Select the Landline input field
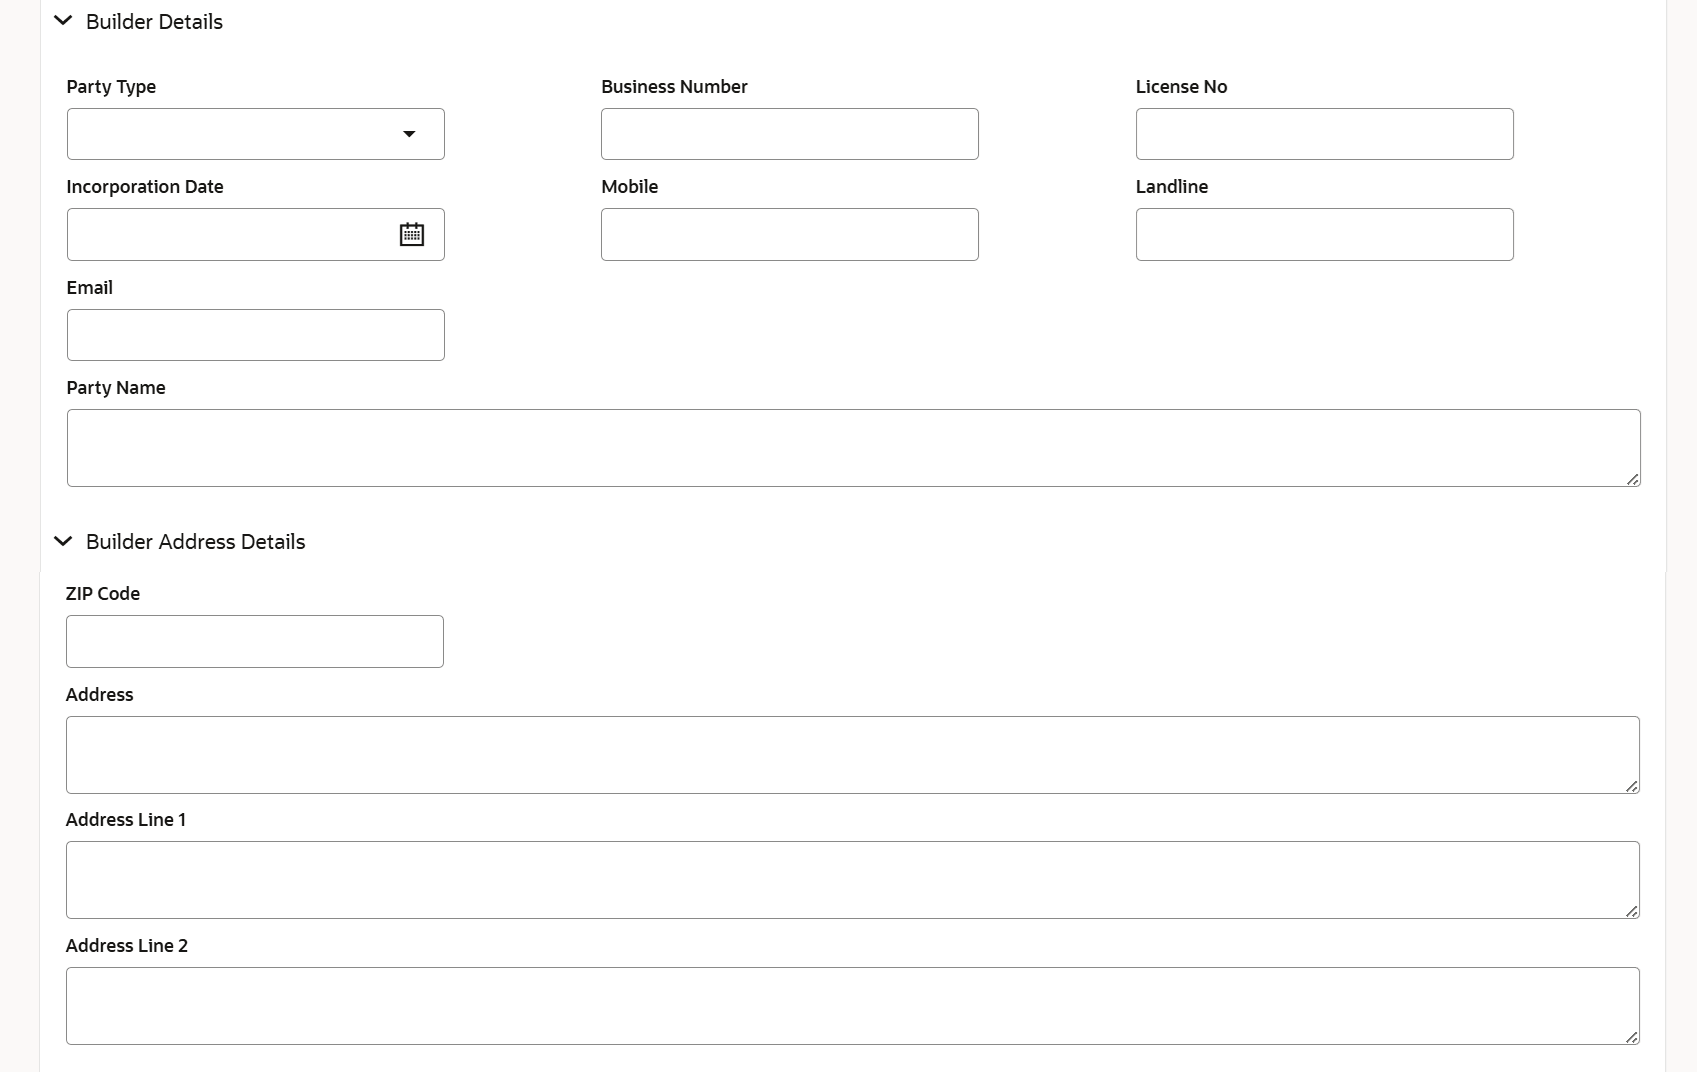 (x=1325, y=234)
